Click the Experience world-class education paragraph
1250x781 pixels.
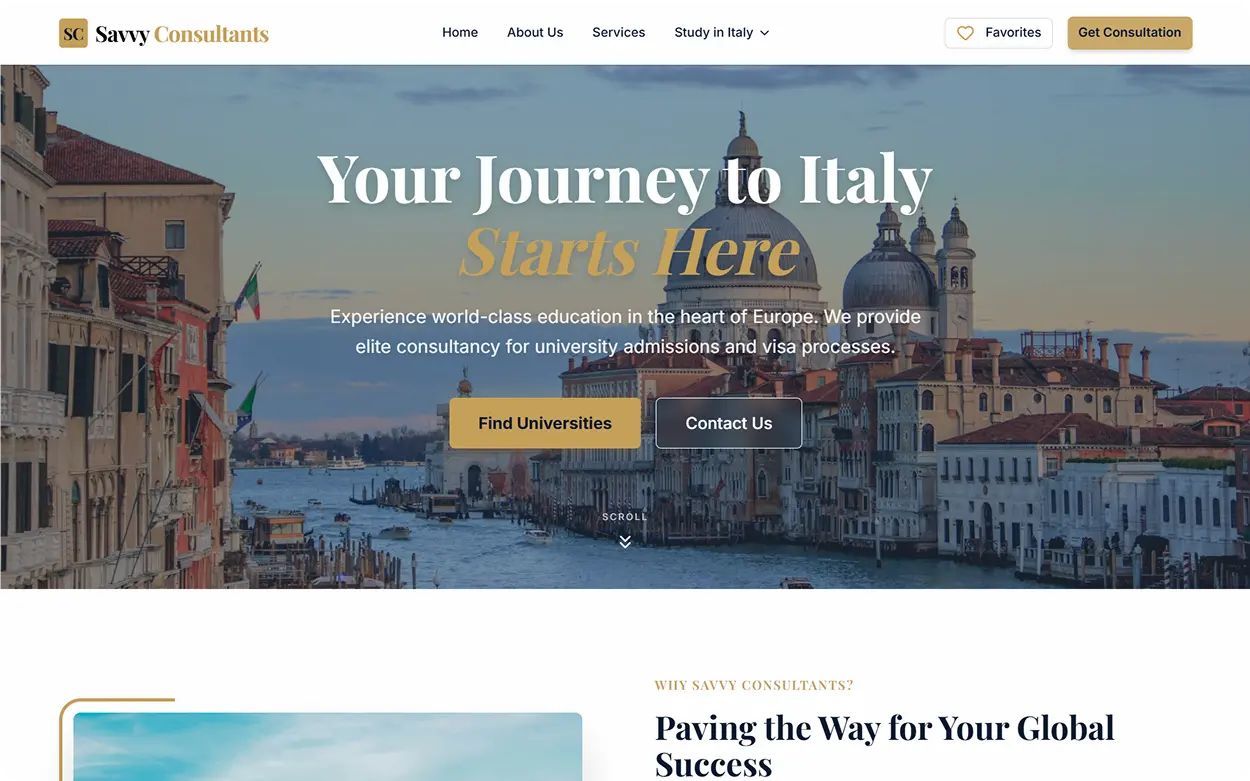click(x=625, y=332)
